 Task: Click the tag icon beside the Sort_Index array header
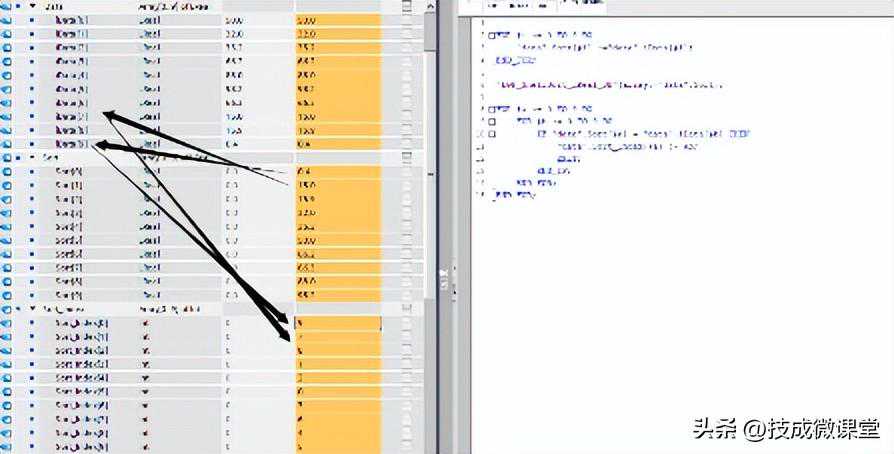[7, 310]
